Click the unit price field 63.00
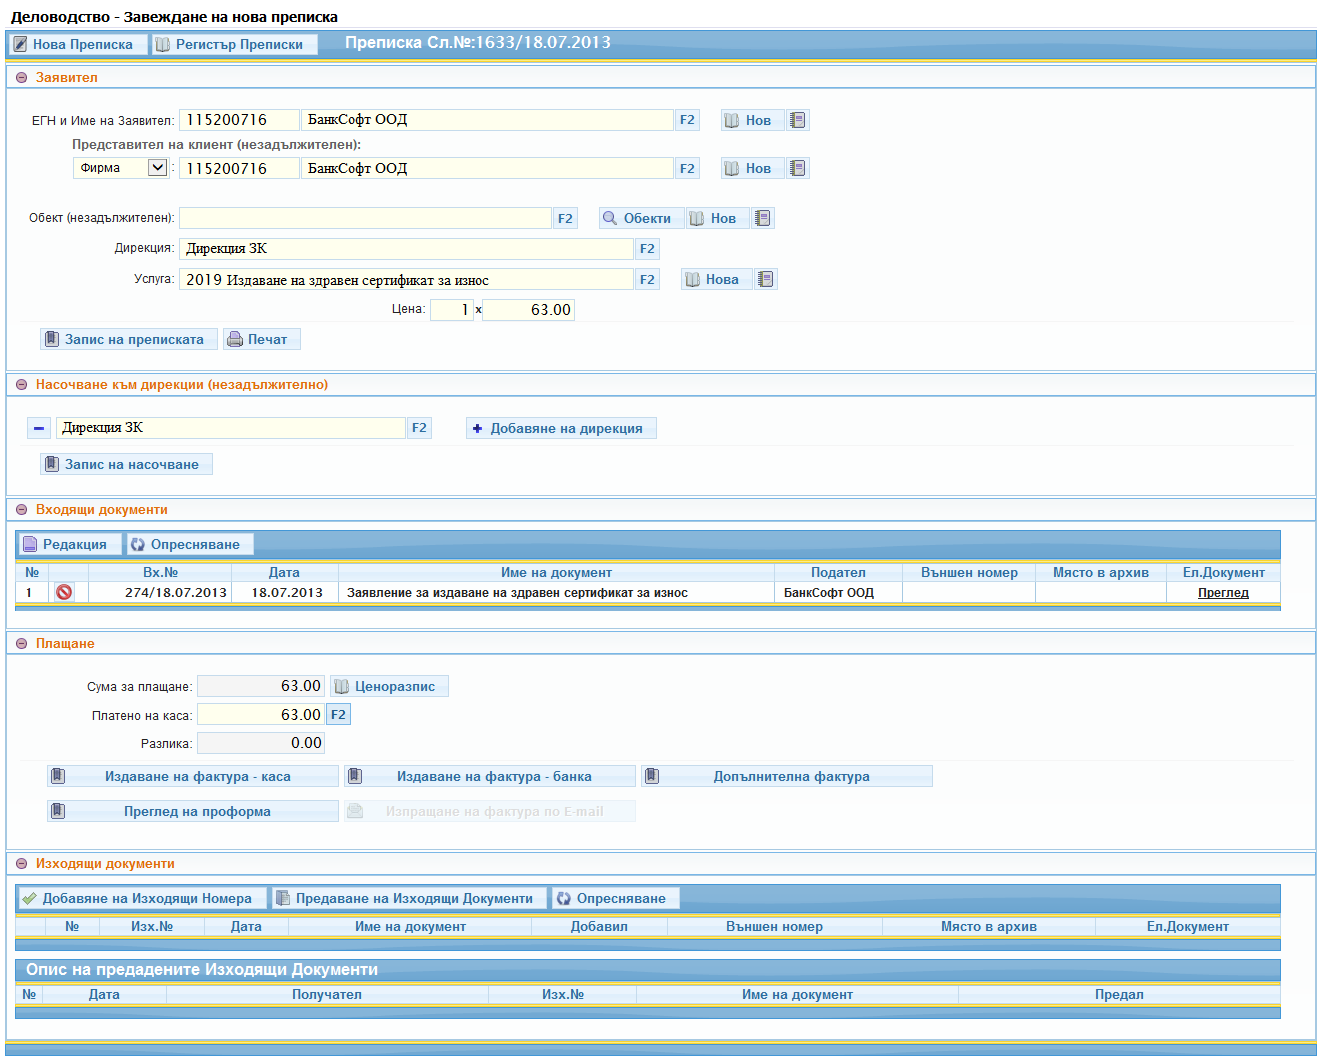The height and width of the screenshot is (1062, 1324). click(528, 310)
